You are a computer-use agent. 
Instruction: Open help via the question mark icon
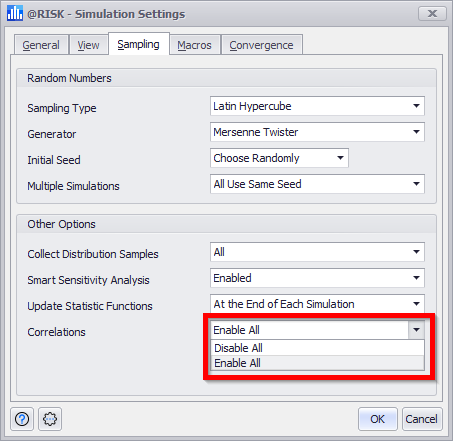point(22,419)
